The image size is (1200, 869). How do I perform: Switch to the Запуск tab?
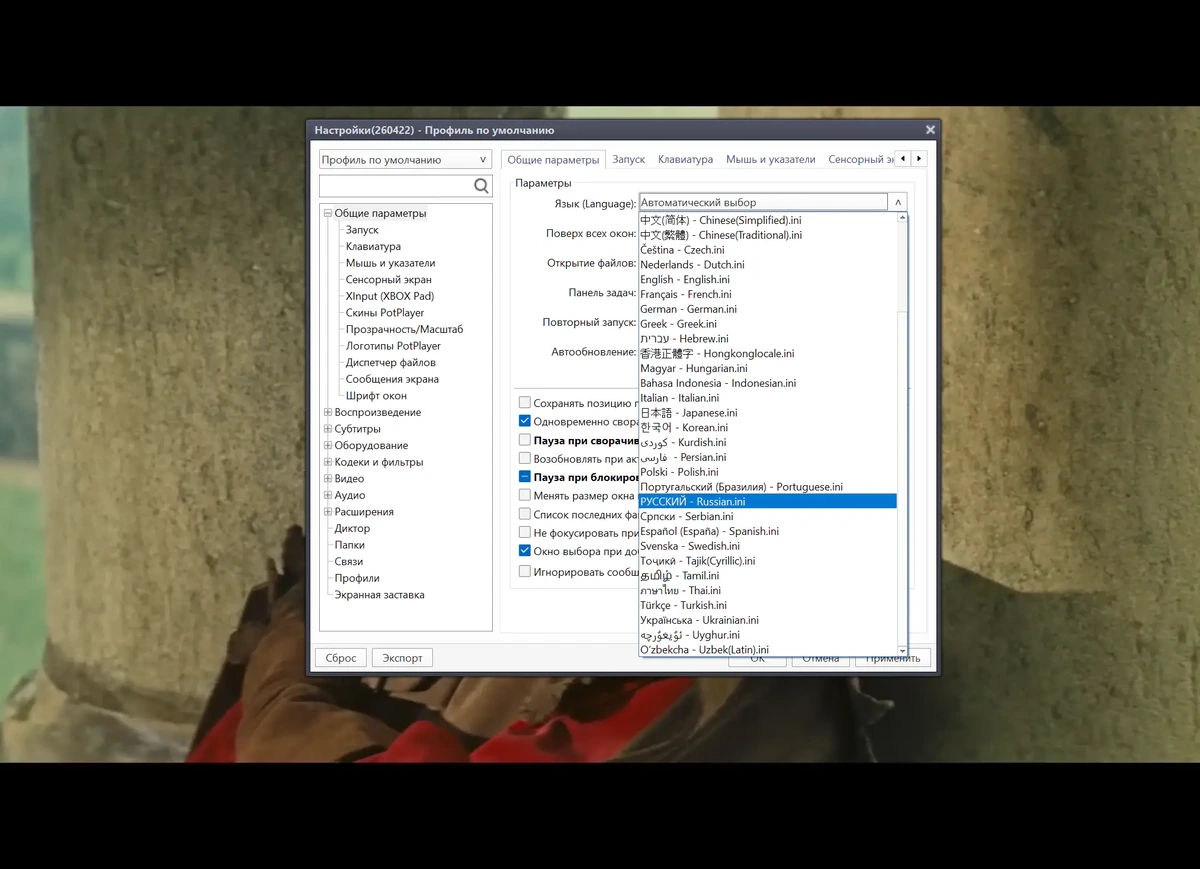tap(629, 159)
